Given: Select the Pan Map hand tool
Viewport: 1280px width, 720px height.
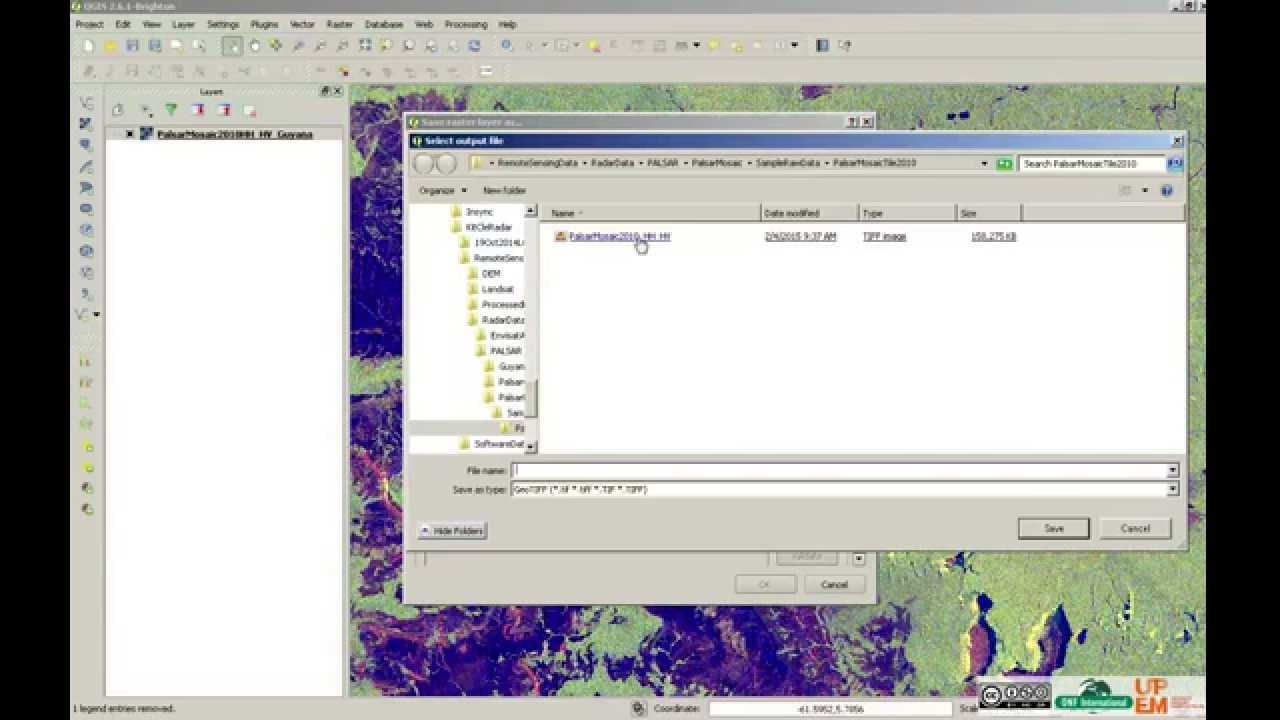Looking at the screenshot, I should tap(254, 46).
